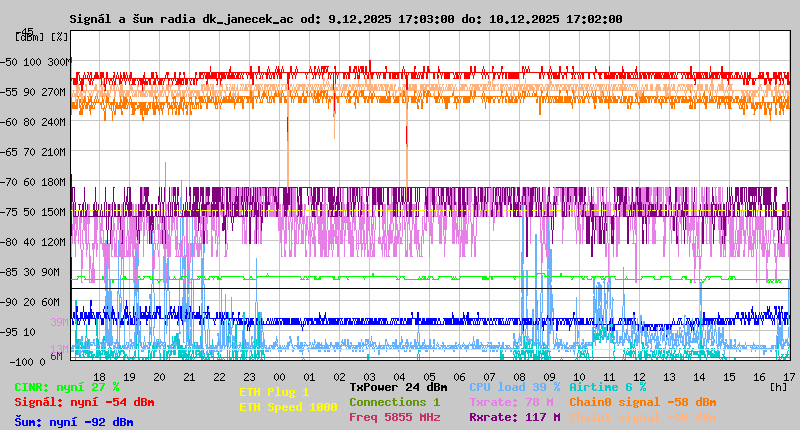Select the 'Rxrate: 117 M' legend entry
Viewport: 800px width, 430px height.
(515, 417)
